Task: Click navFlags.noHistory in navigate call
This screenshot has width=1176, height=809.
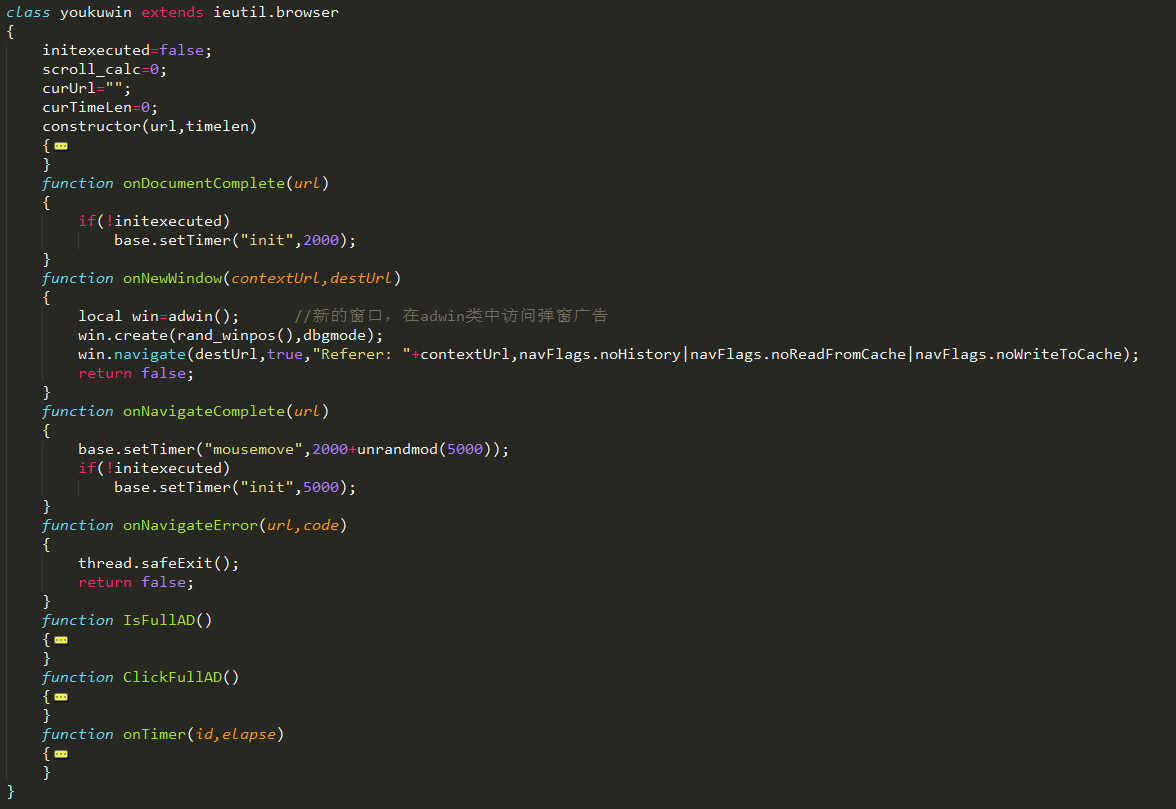Action: tap(599, 355)
